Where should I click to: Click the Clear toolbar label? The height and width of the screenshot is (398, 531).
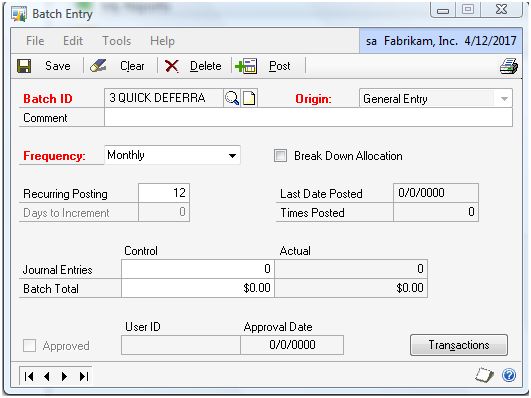(x=132, y=66)
